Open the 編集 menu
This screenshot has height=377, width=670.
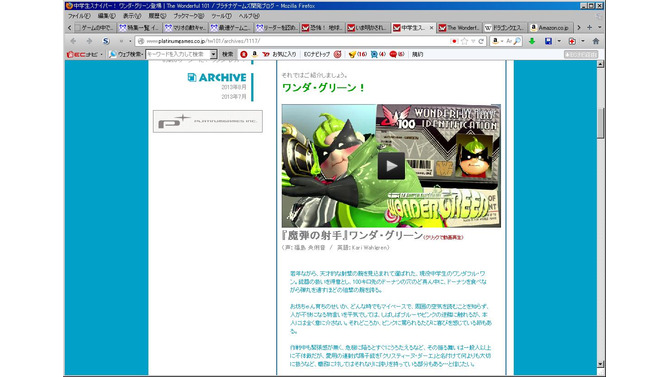[x=106, y=16]
